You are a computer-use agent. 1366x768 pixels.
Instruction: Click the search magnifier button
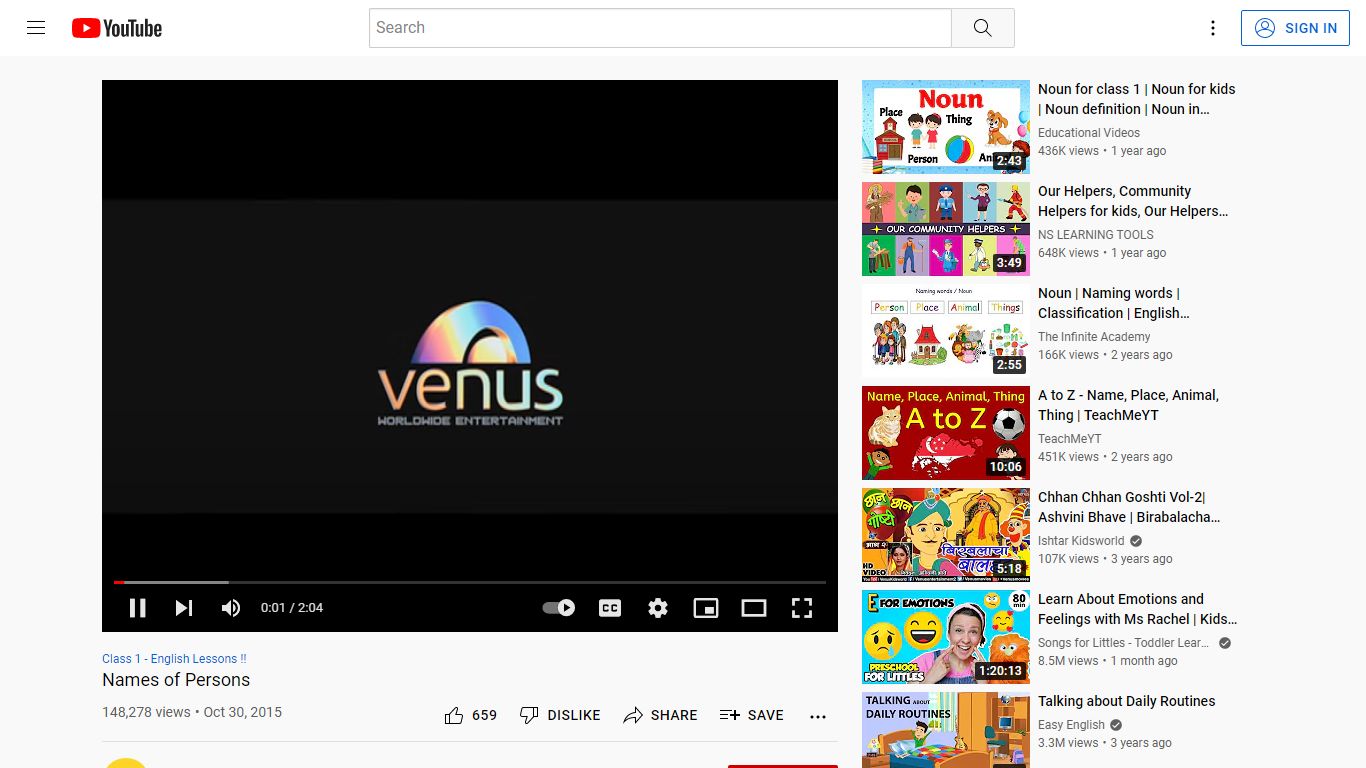pos(982,28)
